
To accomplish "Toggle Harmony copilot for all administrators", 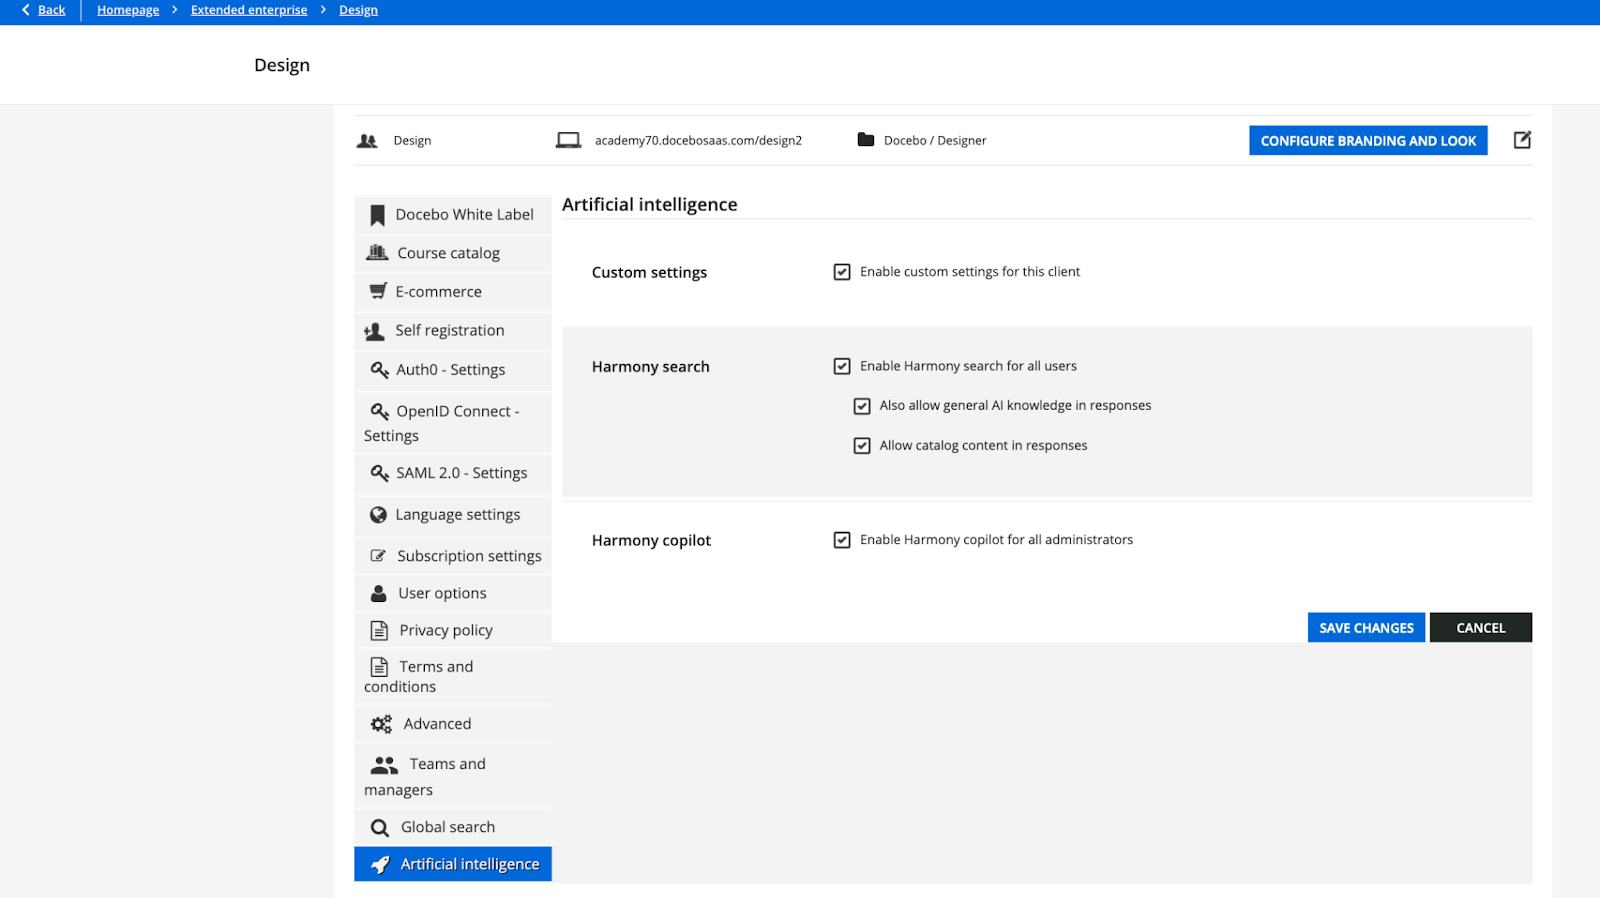I will (x=842, y=540).
